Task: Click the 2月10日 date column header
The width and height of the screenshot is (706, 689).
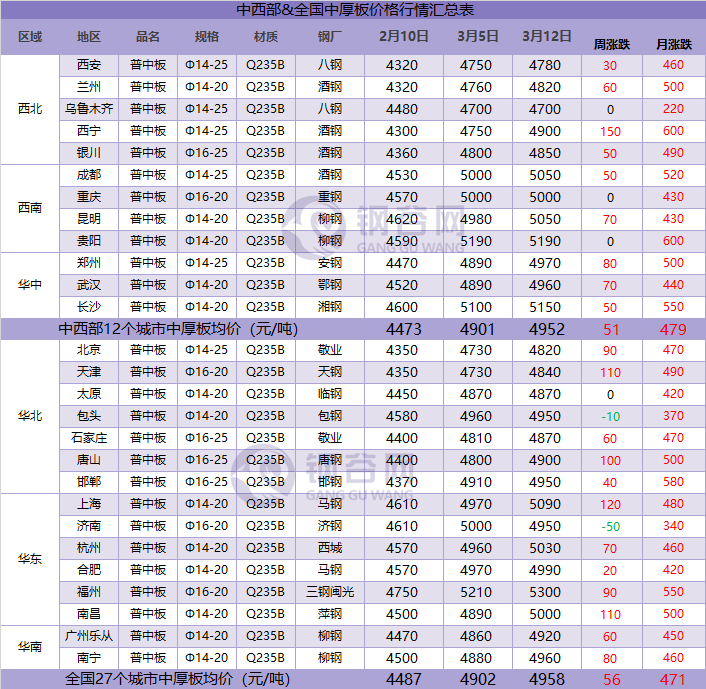Action: click(404, 37)
